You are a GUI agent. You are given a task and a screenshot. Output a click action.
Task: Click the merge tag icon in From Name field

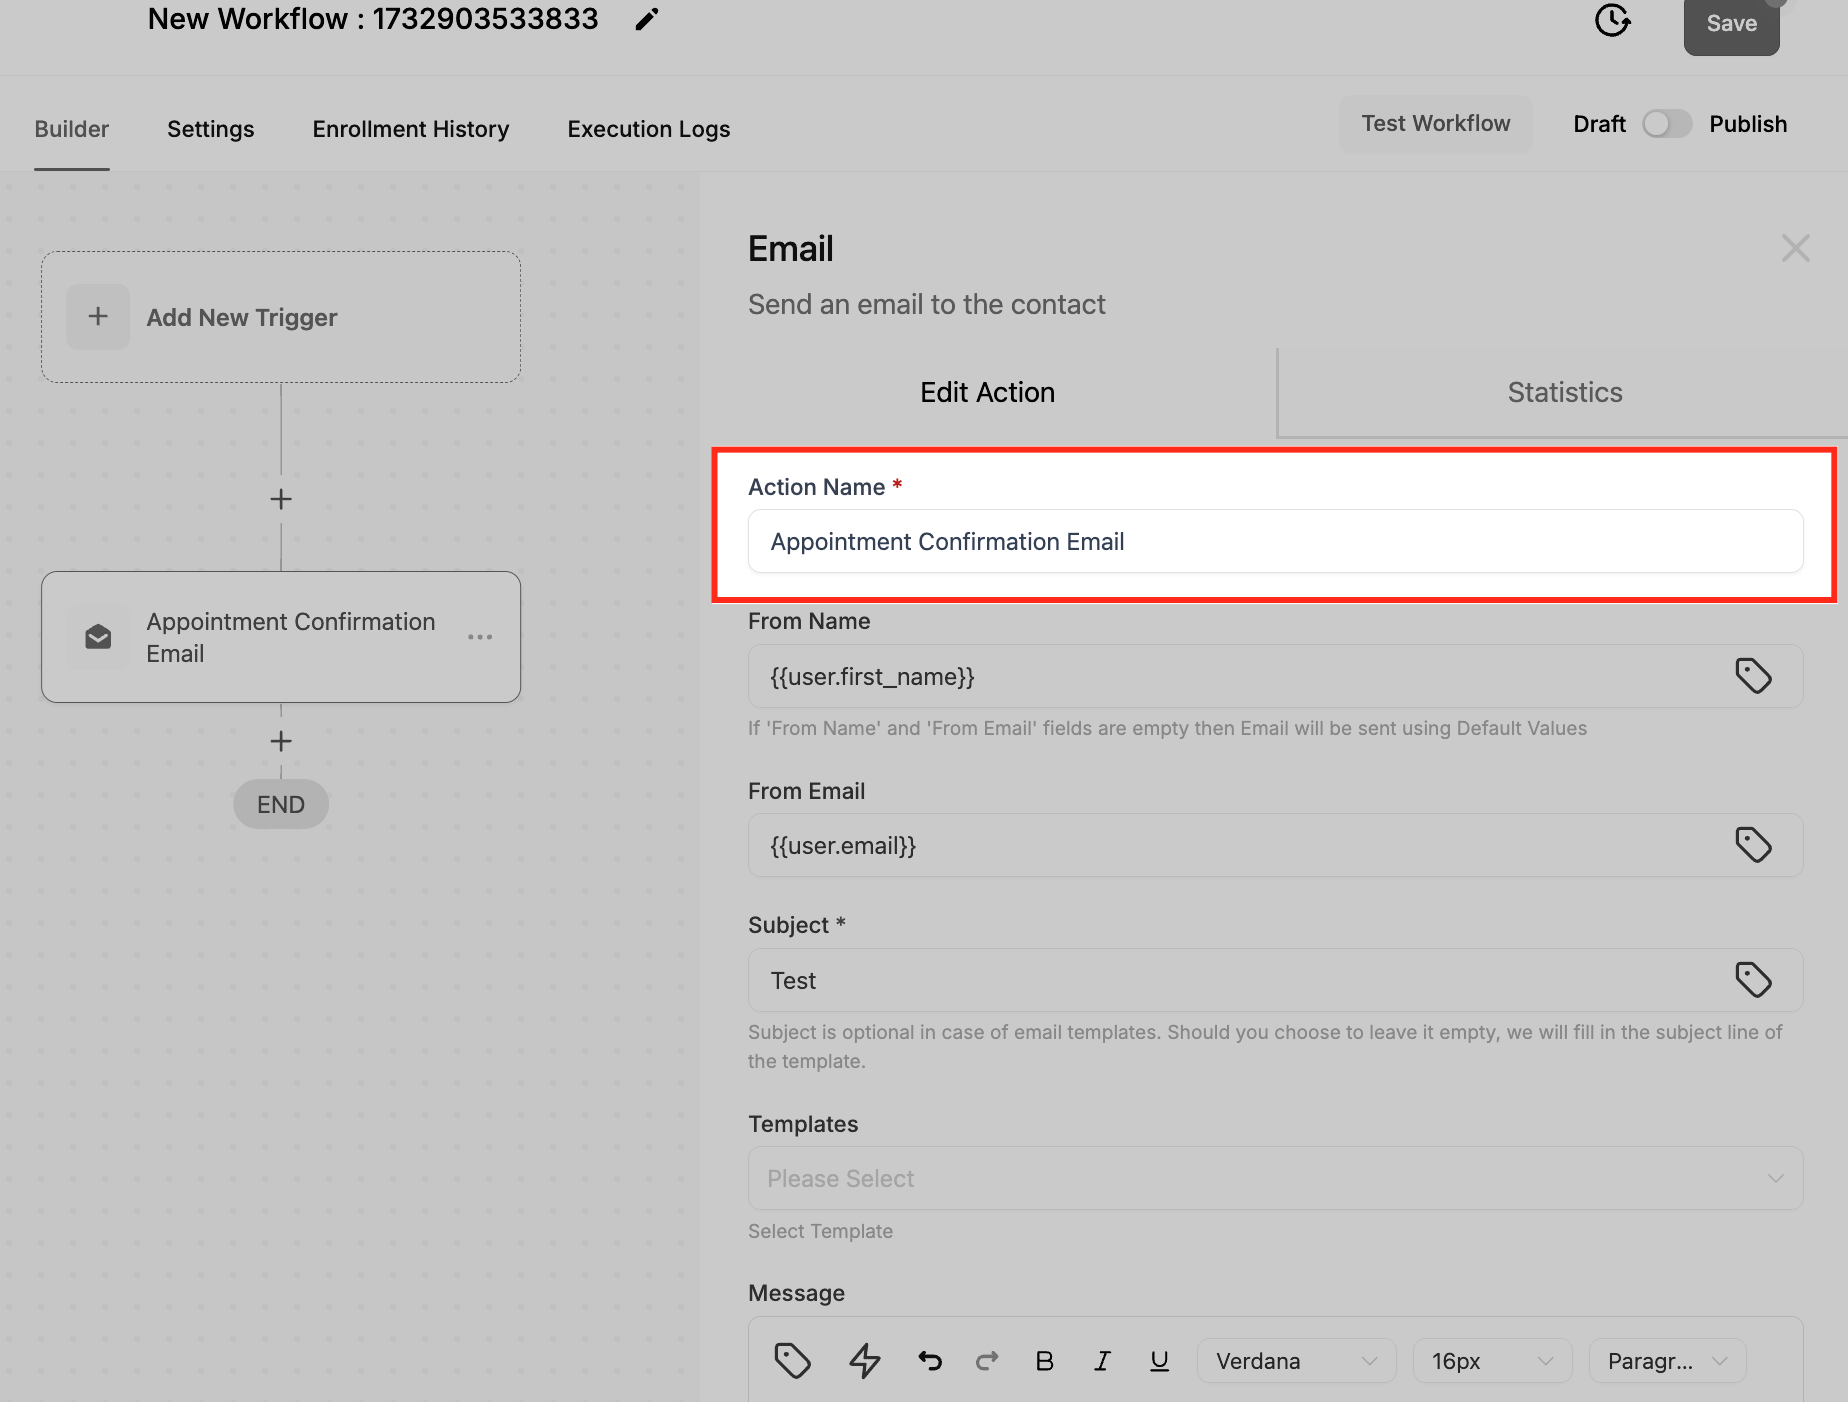(x=1754, y=676)
